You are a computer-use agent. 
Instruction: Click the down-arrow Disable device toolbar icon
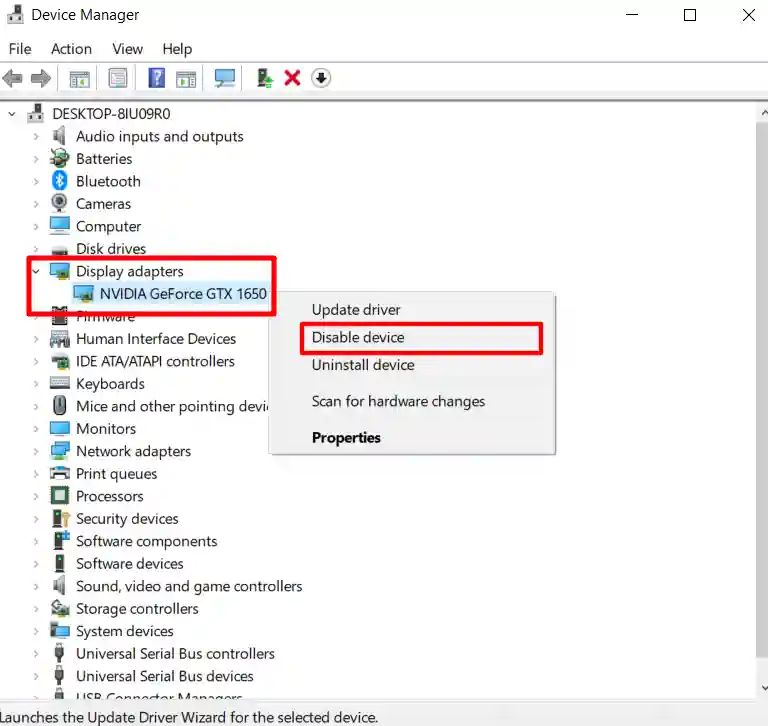pyautogui.click(x=321, y=78)
